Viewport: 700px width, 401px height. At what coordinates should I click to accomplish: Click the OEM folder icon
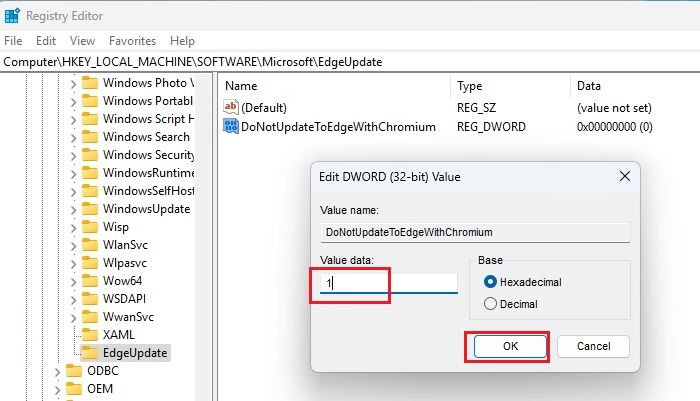pos(74,389)
